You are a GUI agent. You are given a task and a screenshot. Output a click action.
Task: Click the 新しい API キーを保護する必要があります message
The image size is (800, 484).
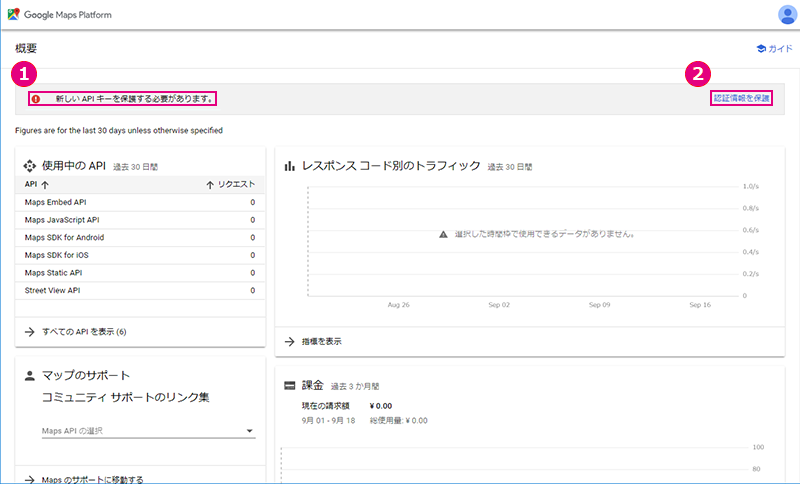(135, 99)
